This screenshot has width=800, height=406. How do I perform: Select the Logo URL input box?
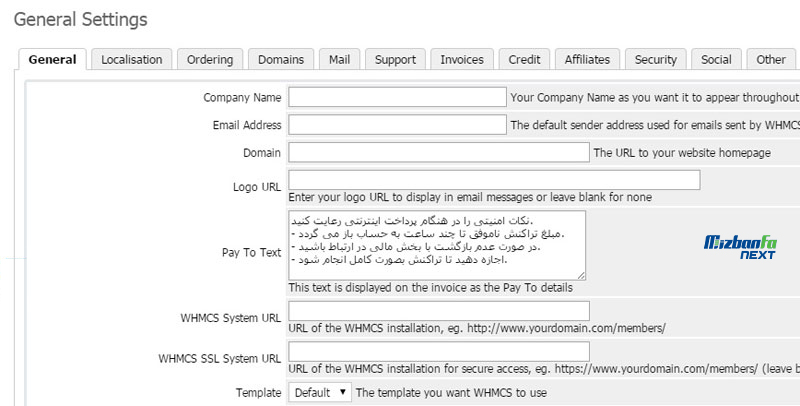coord(493,180)
